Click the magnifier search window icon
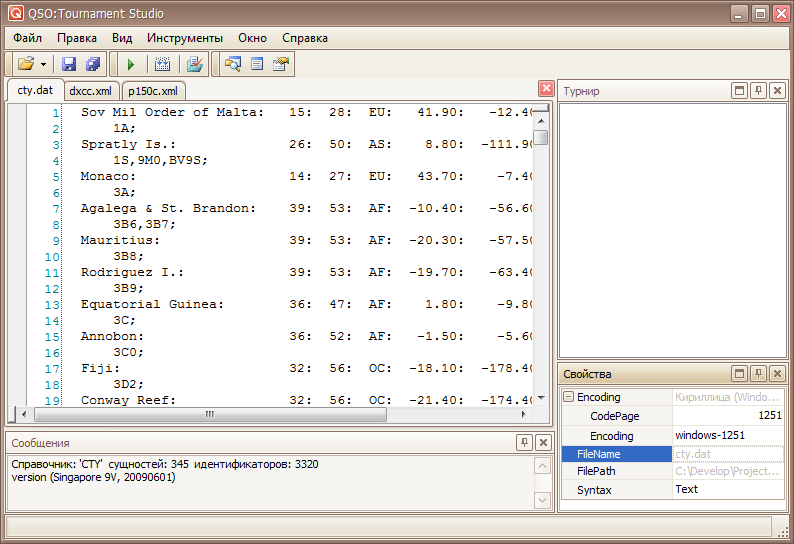794x544 pixels. pos(233,64)
